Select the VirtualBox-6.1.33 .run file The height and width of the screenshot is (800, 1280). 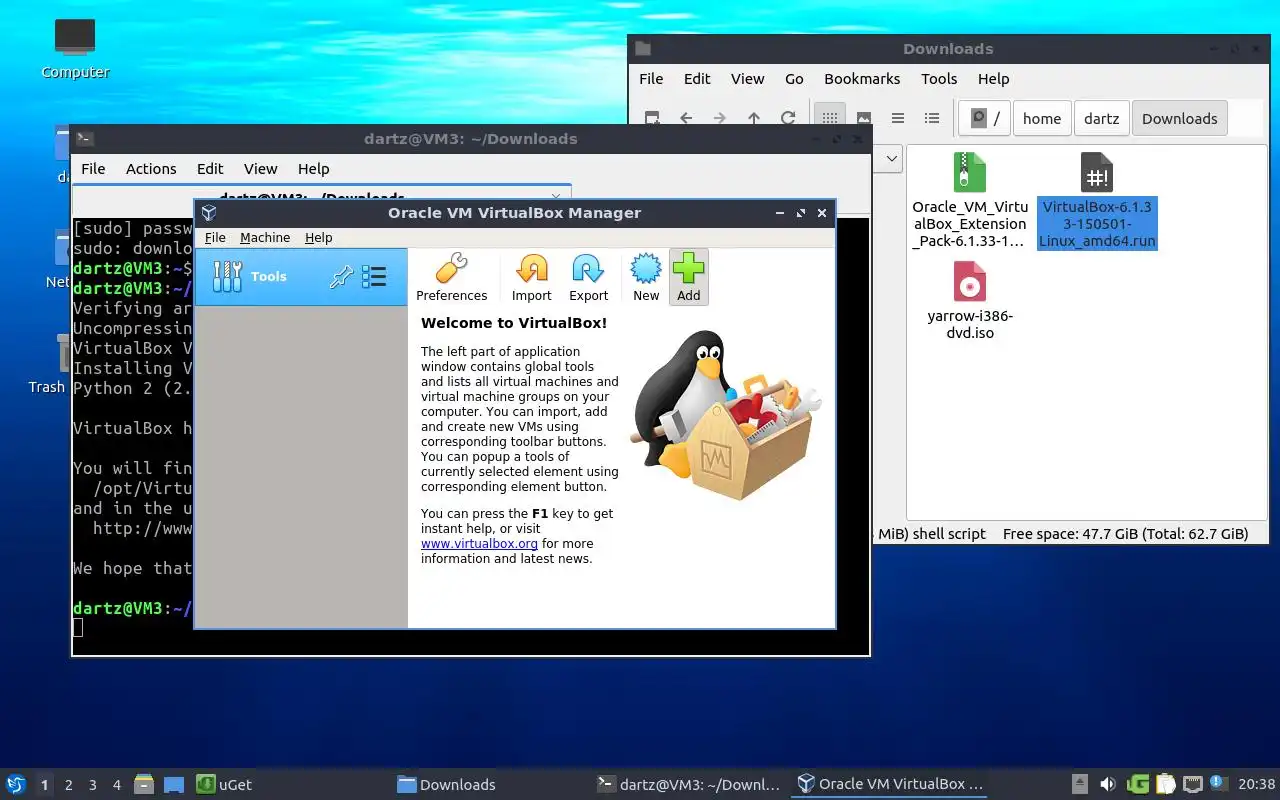point(1097,200)
